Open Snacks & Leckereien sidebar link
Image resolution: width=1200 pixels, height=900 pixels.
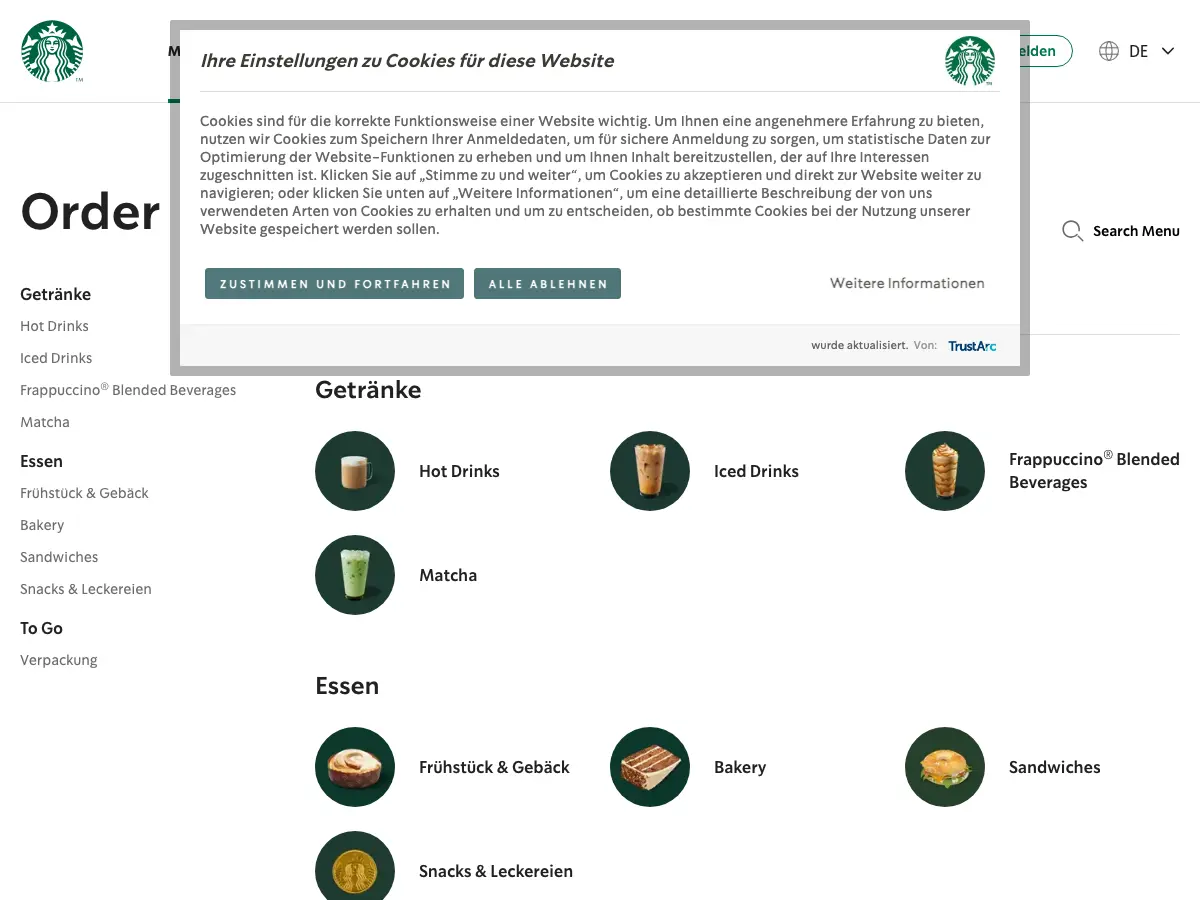[86, 589]
